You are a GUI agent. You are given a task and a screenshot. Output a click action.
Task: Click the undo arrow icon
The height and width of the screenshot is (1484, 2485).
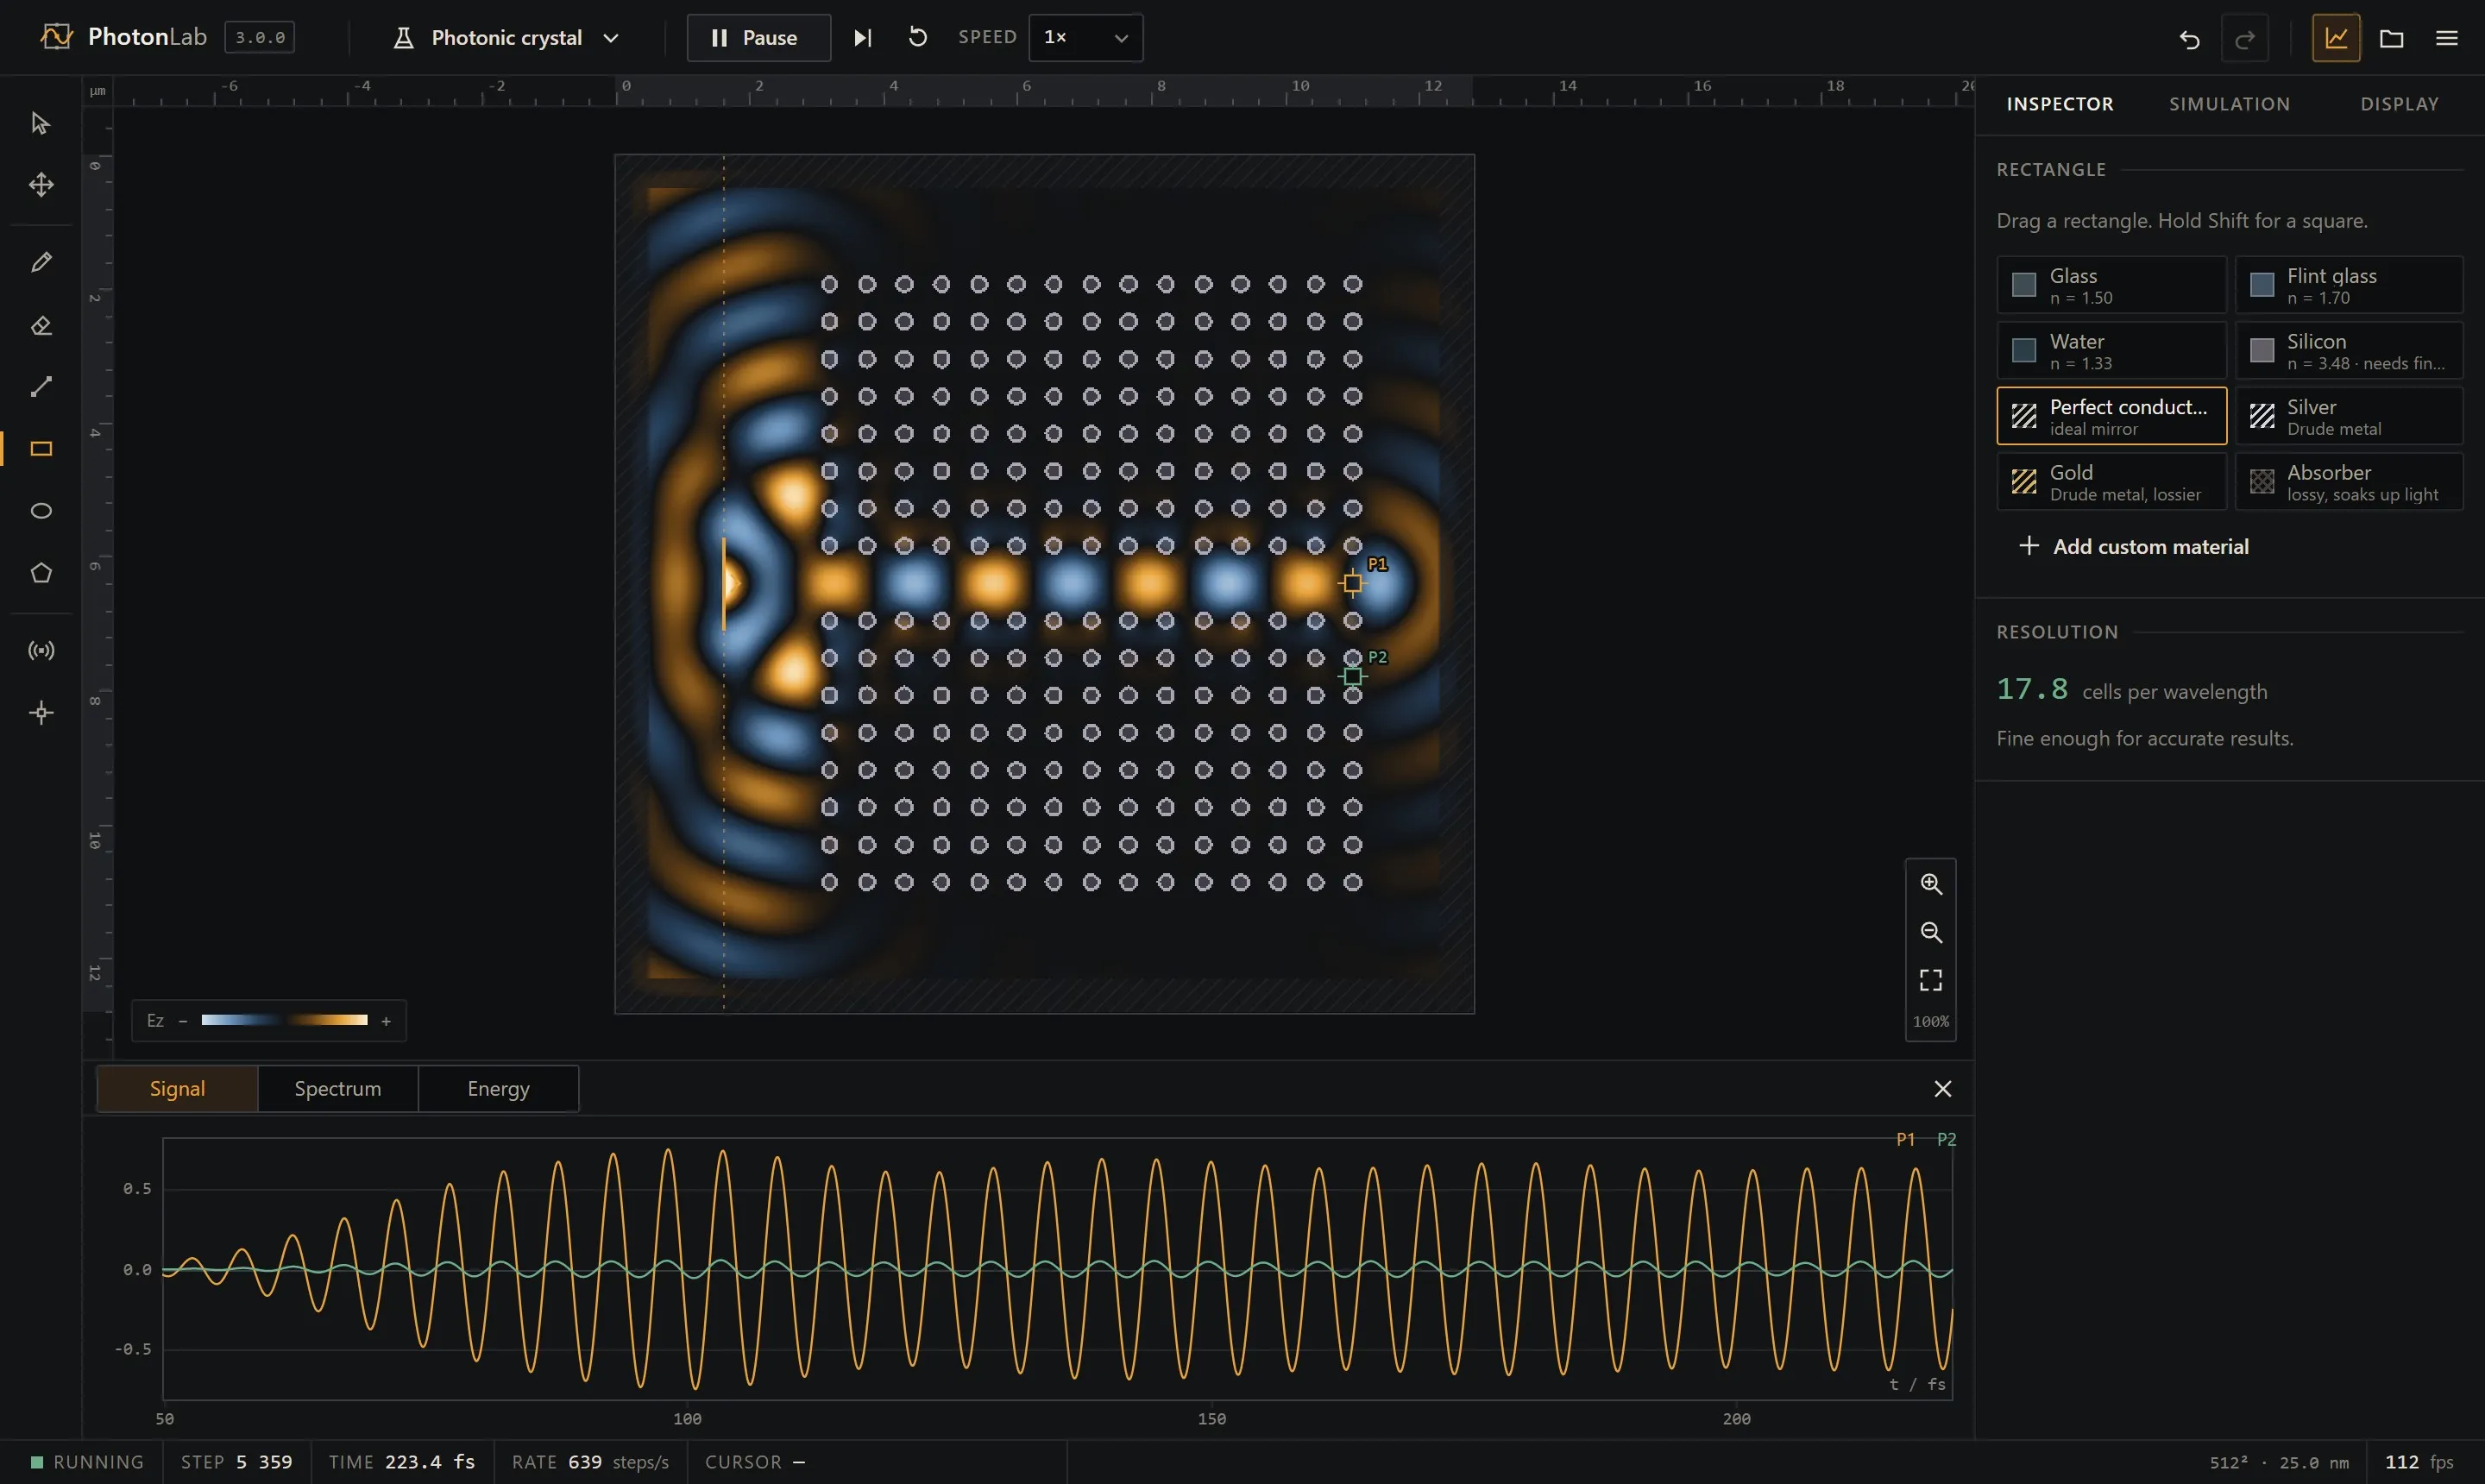click(x=2189, y=38)
